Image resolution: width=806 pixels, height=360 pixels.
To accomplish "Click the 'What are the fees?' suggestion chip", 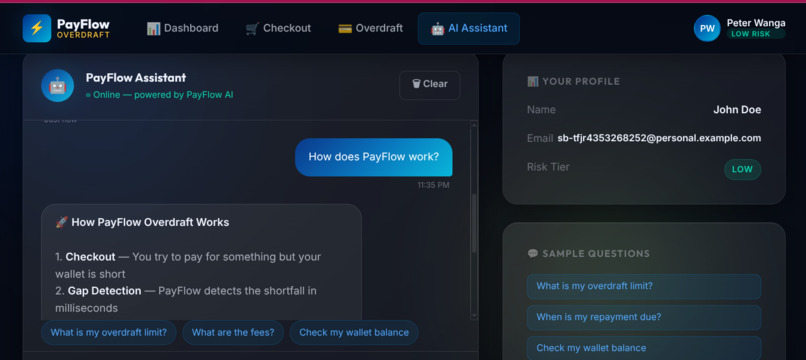I will pyautogui.click(x=233, y=333).
